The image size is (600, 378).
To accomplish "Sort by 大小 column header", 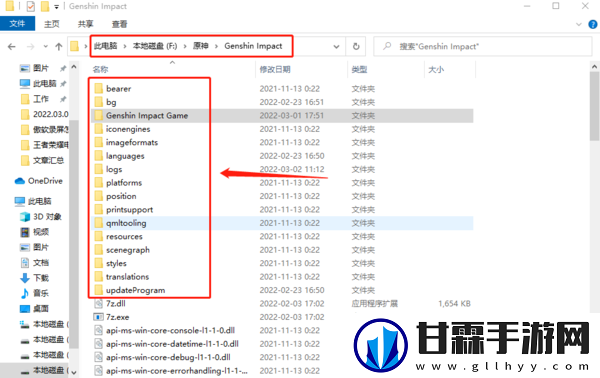I will pos(436,69).
